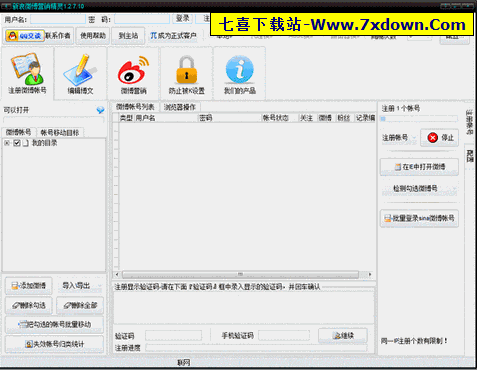Open the blue info 我们的产品 icon
This screenshot has width=477, height=370.
tap(239, 74)
